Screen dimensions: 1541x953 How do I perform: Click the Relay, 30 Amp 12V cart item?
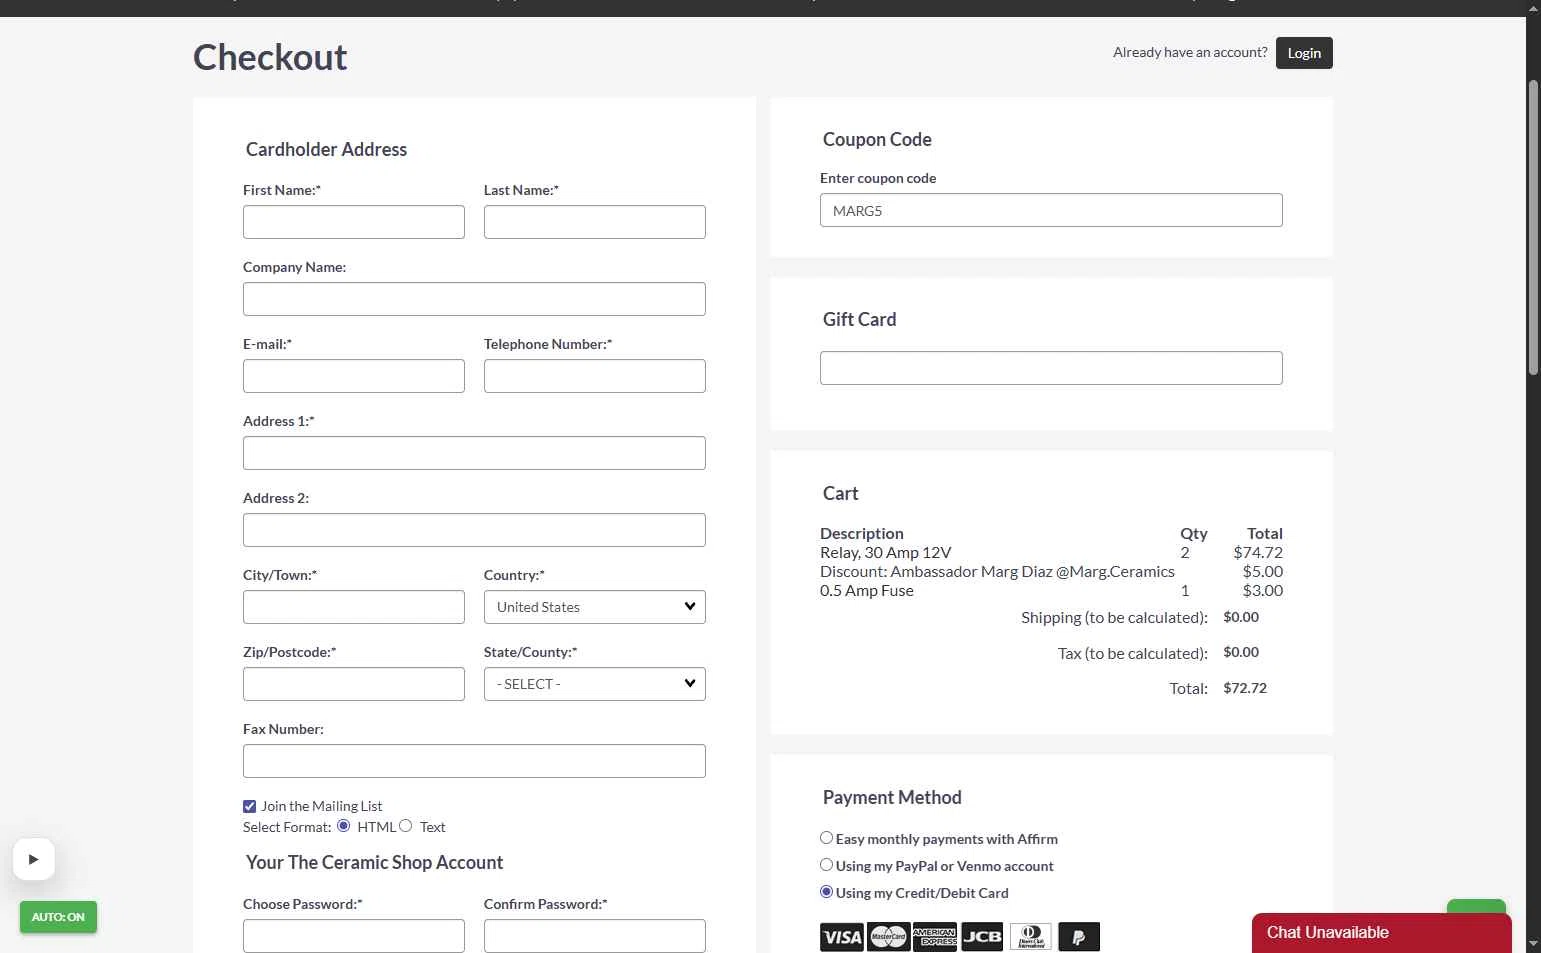886,552
